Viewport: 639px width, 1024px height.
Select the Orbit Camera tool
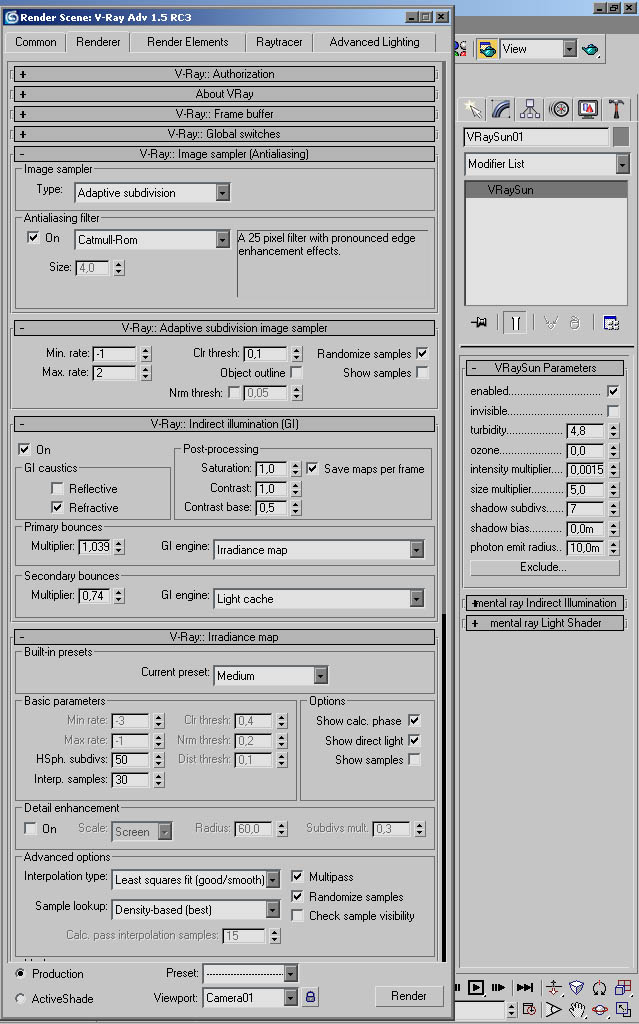(599, 1010)
